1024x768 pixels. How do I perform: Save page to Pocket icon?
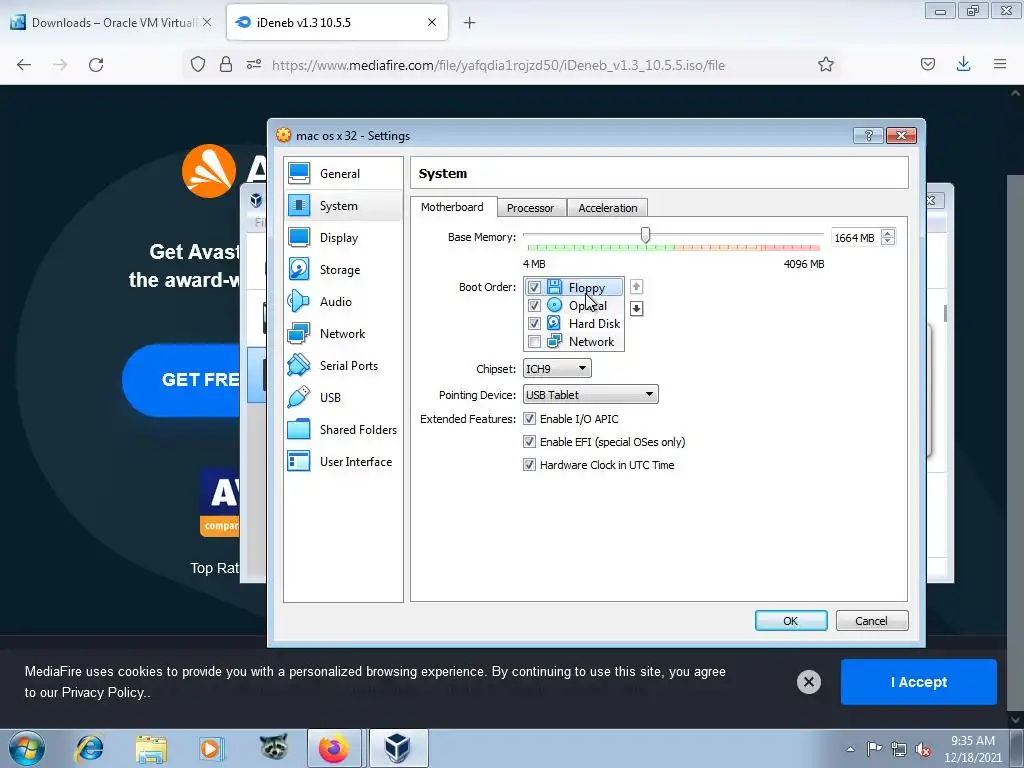927,64
